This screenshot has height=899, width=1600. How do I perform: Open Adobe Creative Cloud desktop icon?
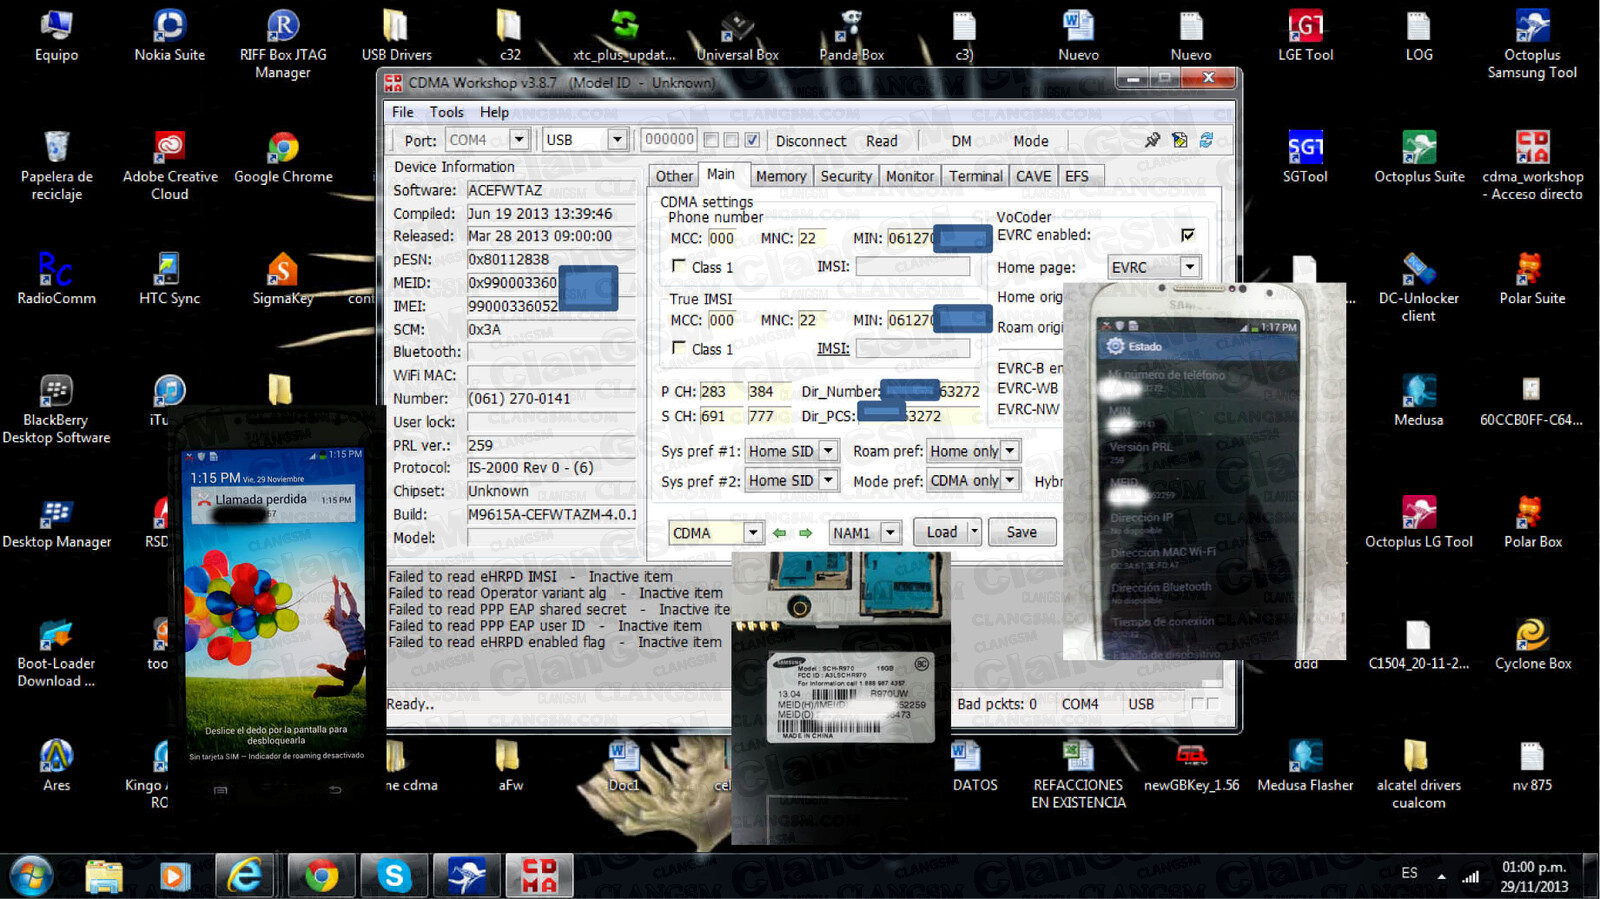(169, 166)
